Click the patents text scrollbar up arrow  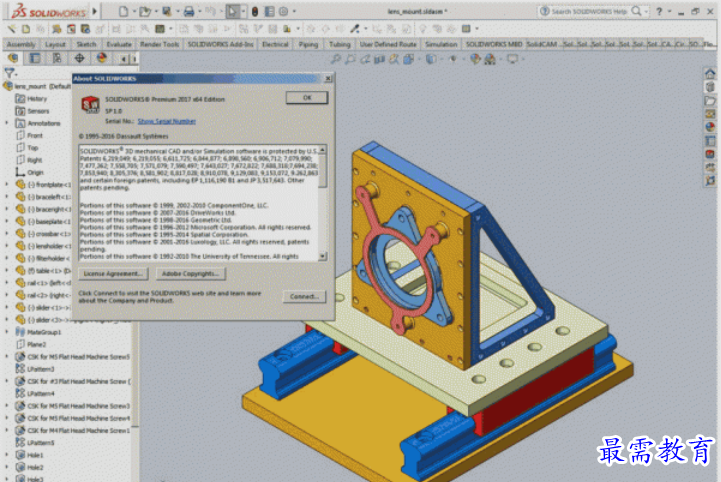[x=323, y=150]
